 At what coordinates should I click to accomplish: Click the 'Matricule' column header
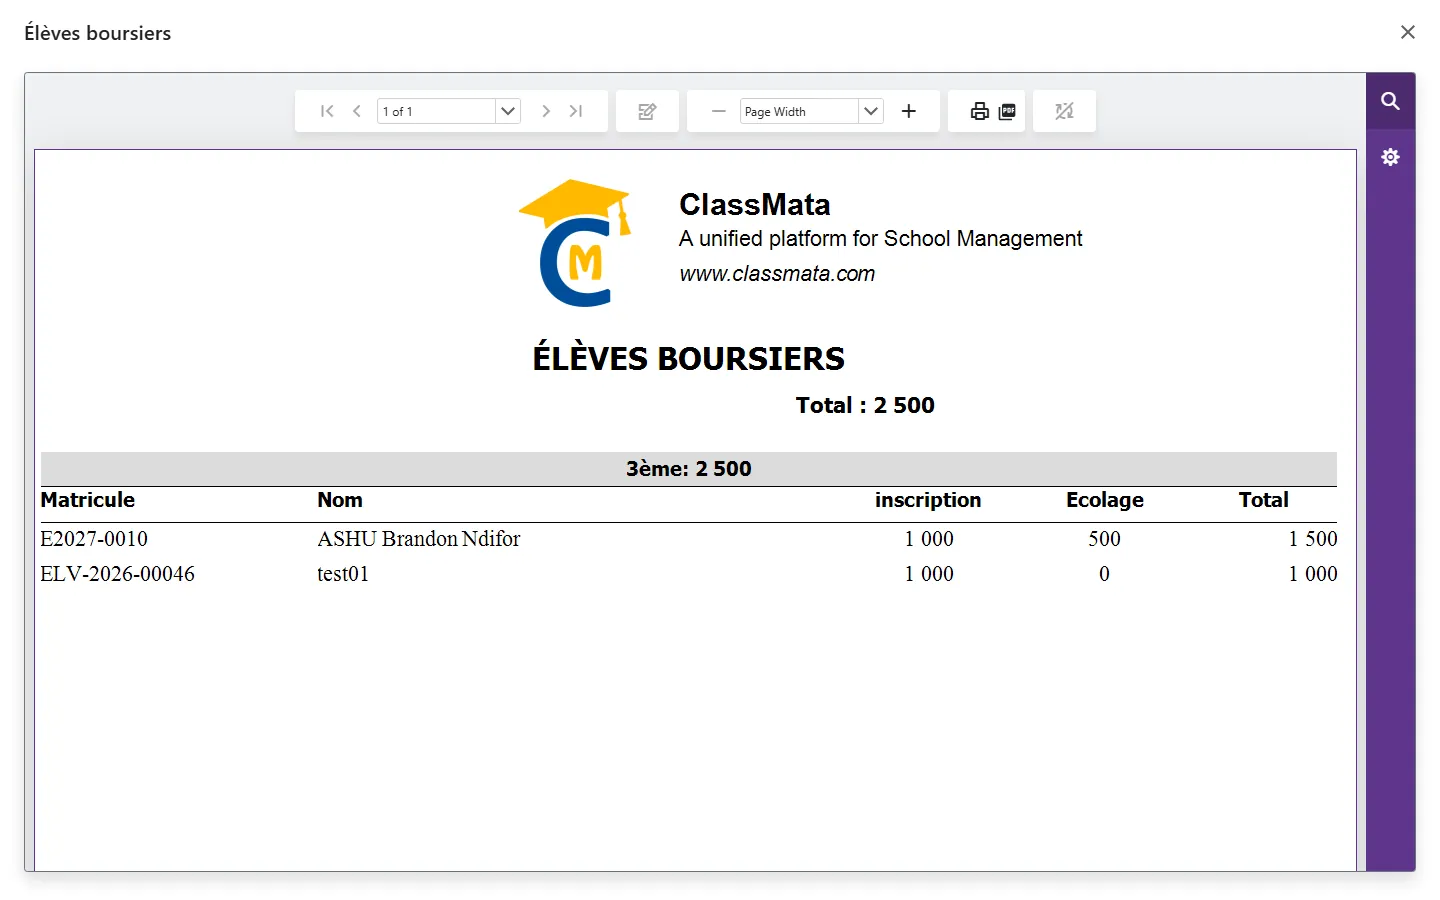(88, 500)
